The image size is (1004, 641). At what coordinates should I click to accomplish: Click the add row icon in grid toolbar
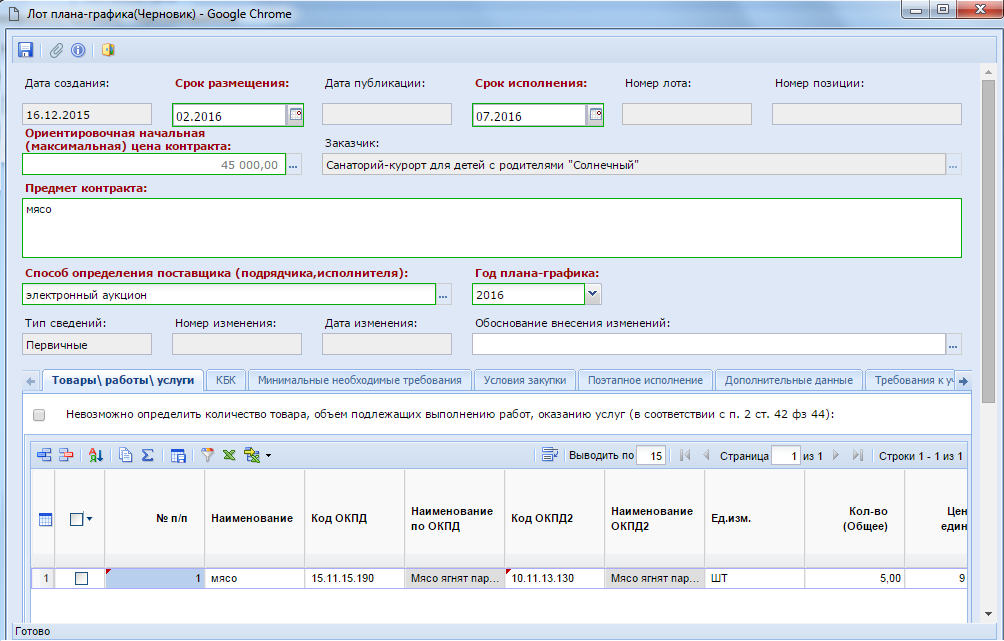tap(44, 455)
